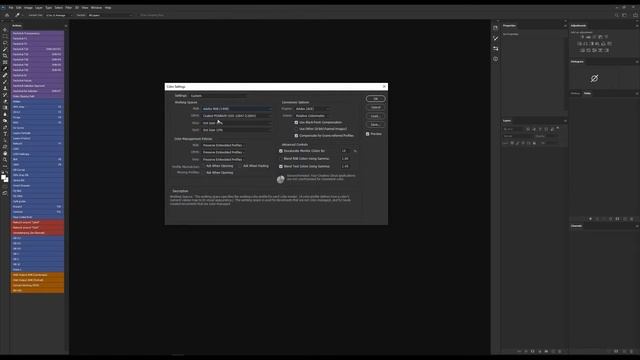640x360 pixels.
Task: Select the Crop tool
Action: point(5,56)
